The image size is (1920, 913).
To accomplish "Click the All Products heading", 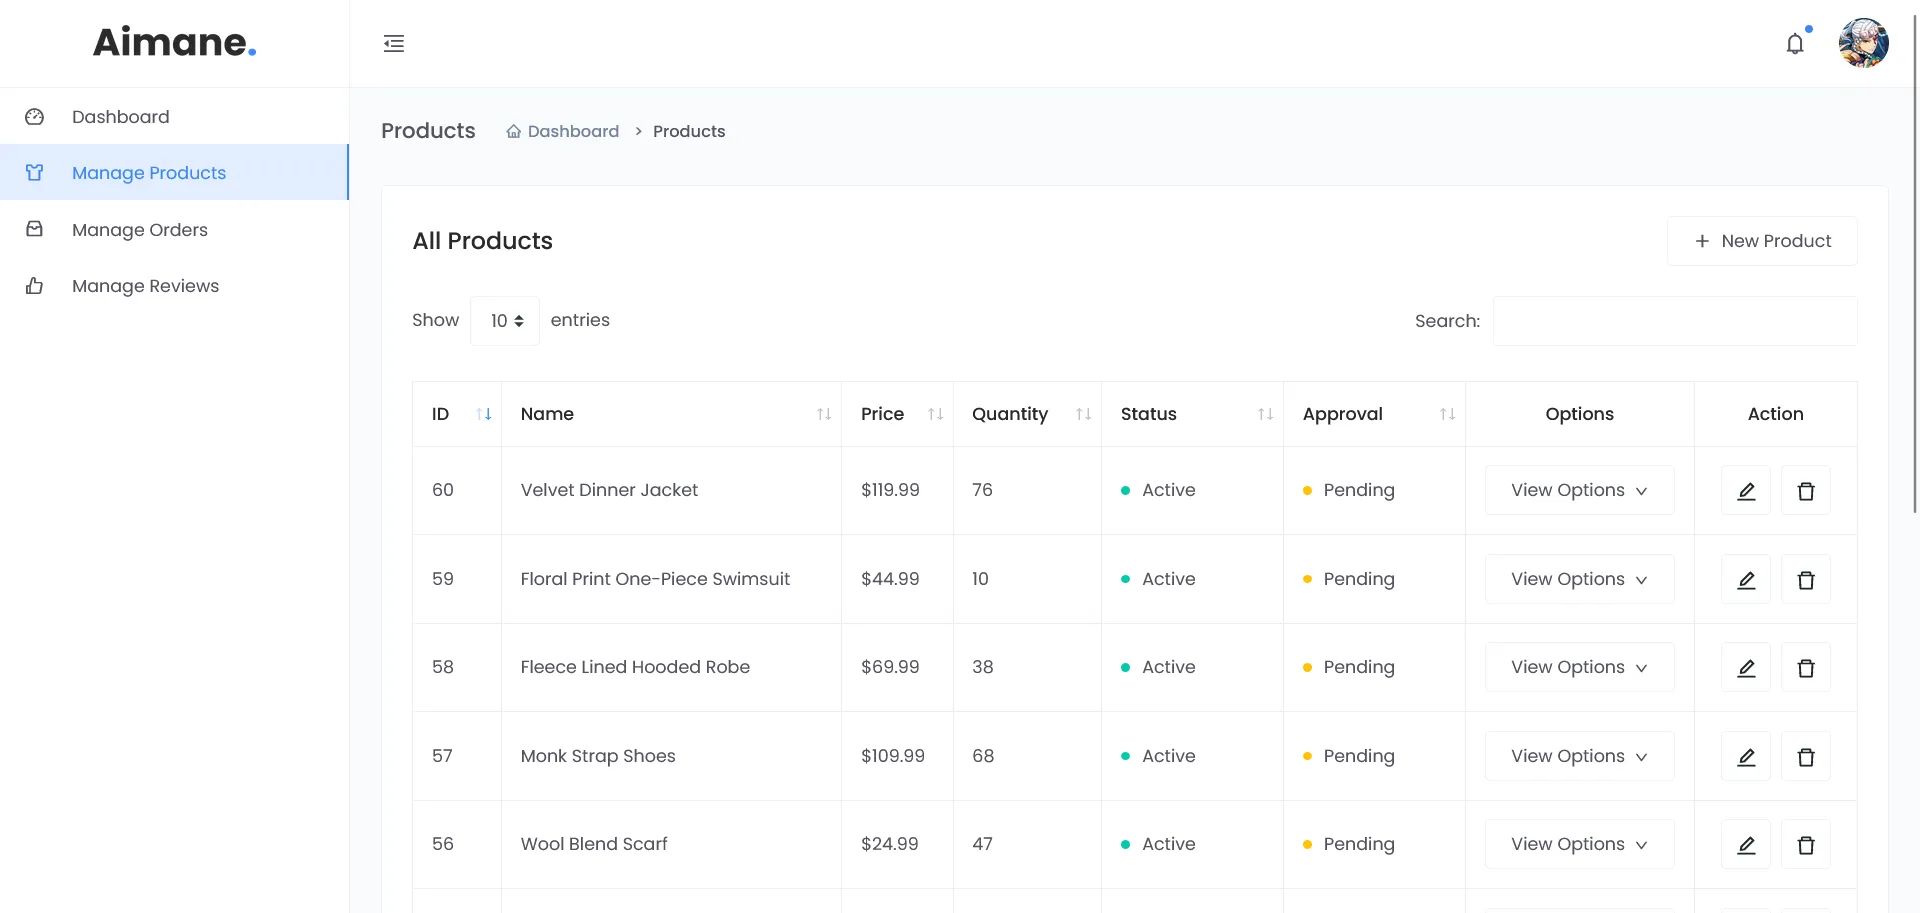I will pyautogui.click(x=482, y=241).
